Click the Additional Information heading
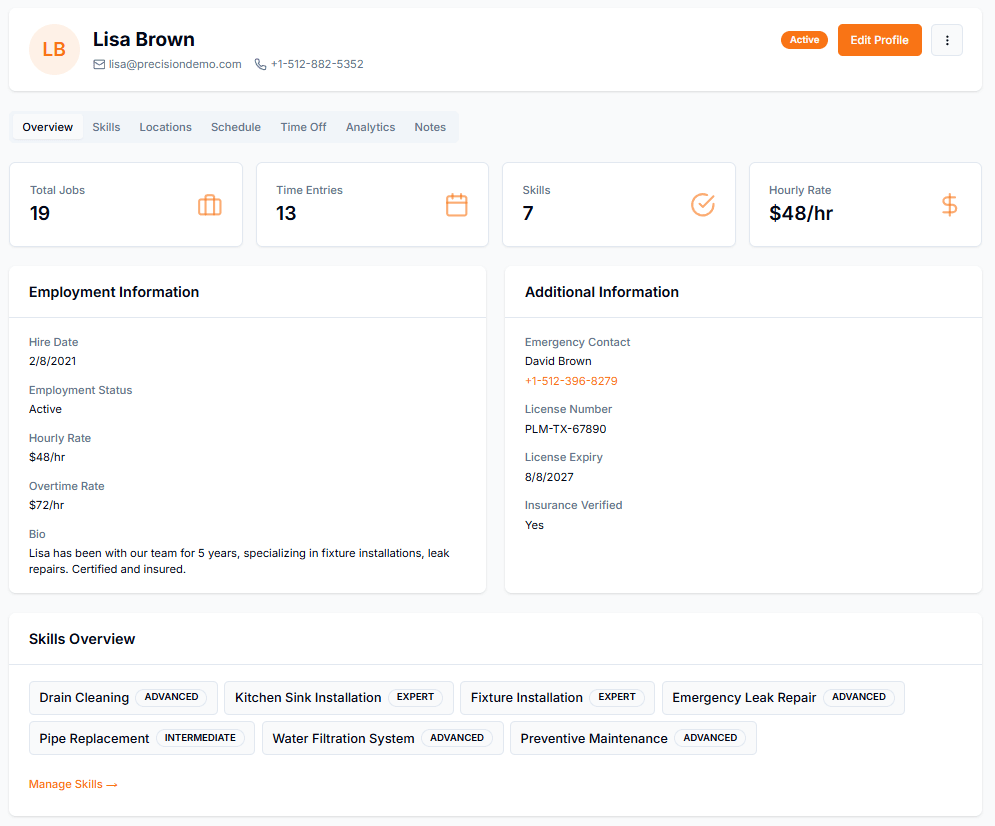Screen dimensions: 995x826 pyautogui.click(x=602, y=292)
